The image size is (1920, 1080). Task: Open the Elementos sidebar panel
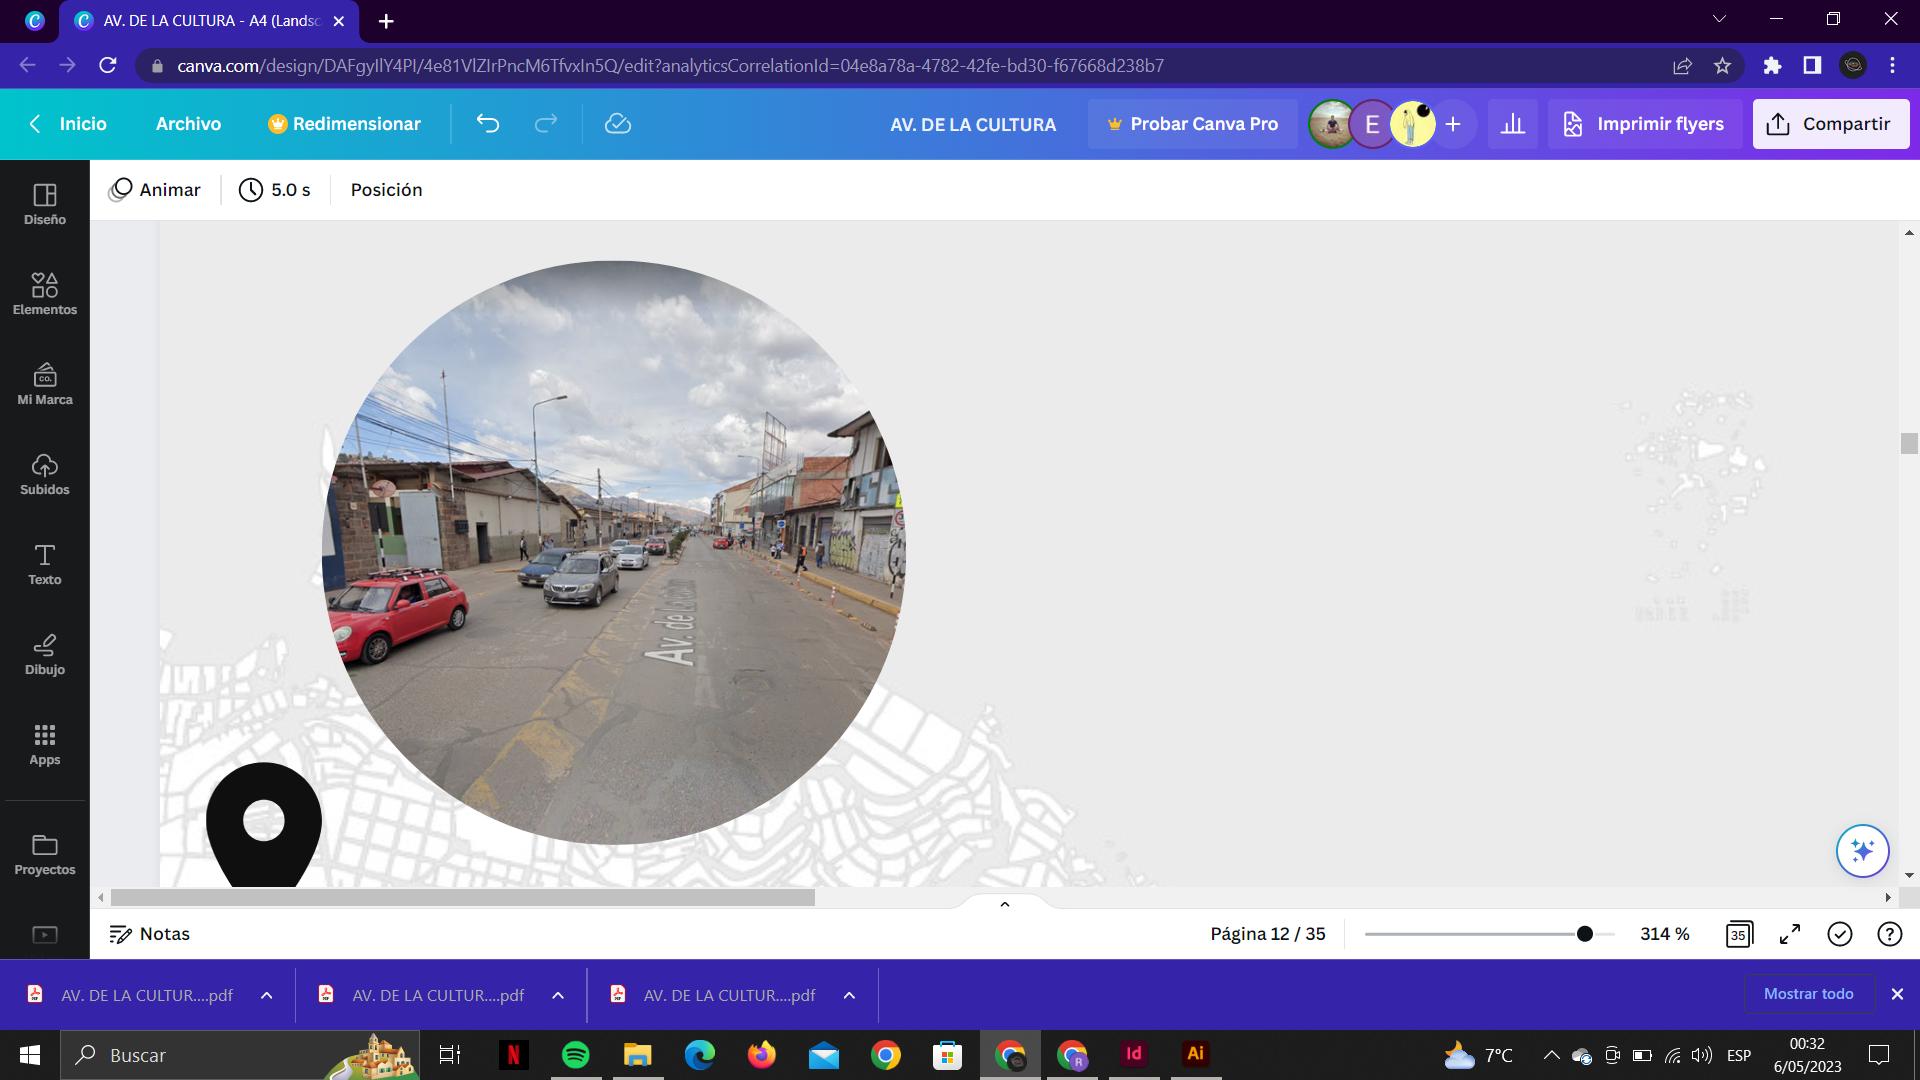pos(44,294)
